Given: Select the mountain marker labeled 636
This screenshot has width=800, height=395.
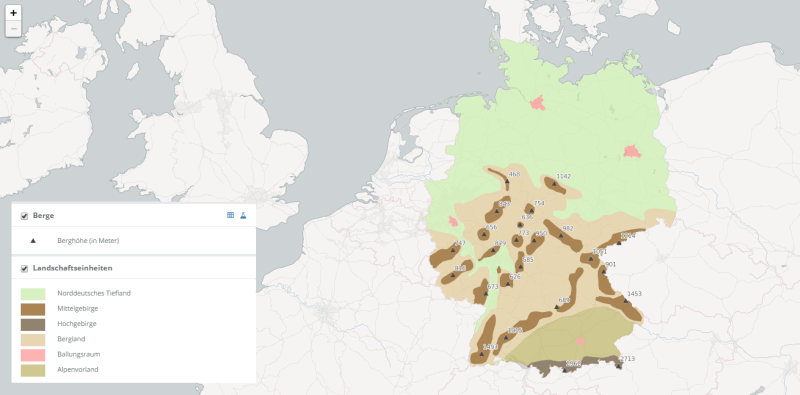Looking at the screenshot, I should click(x=520, y=225).
